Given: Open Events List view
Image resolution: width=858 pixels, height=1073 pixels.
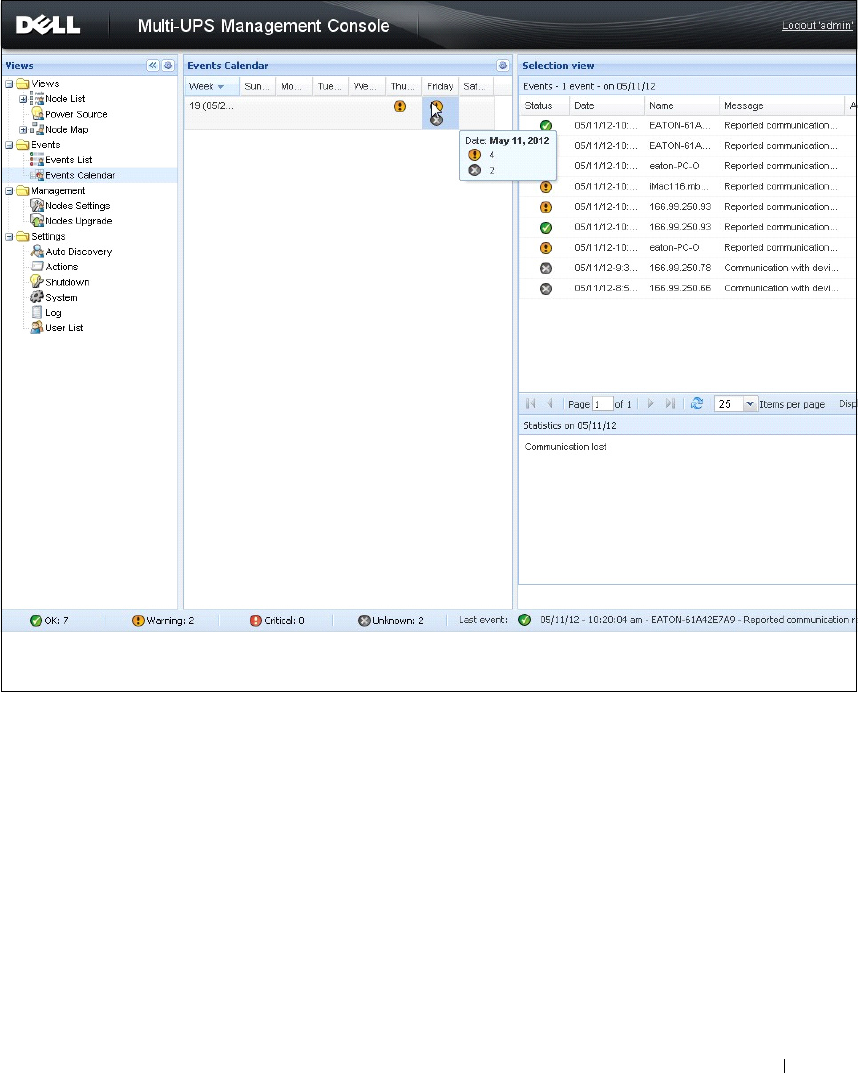Looking at the screenshot, I should (x=68, y=159).
